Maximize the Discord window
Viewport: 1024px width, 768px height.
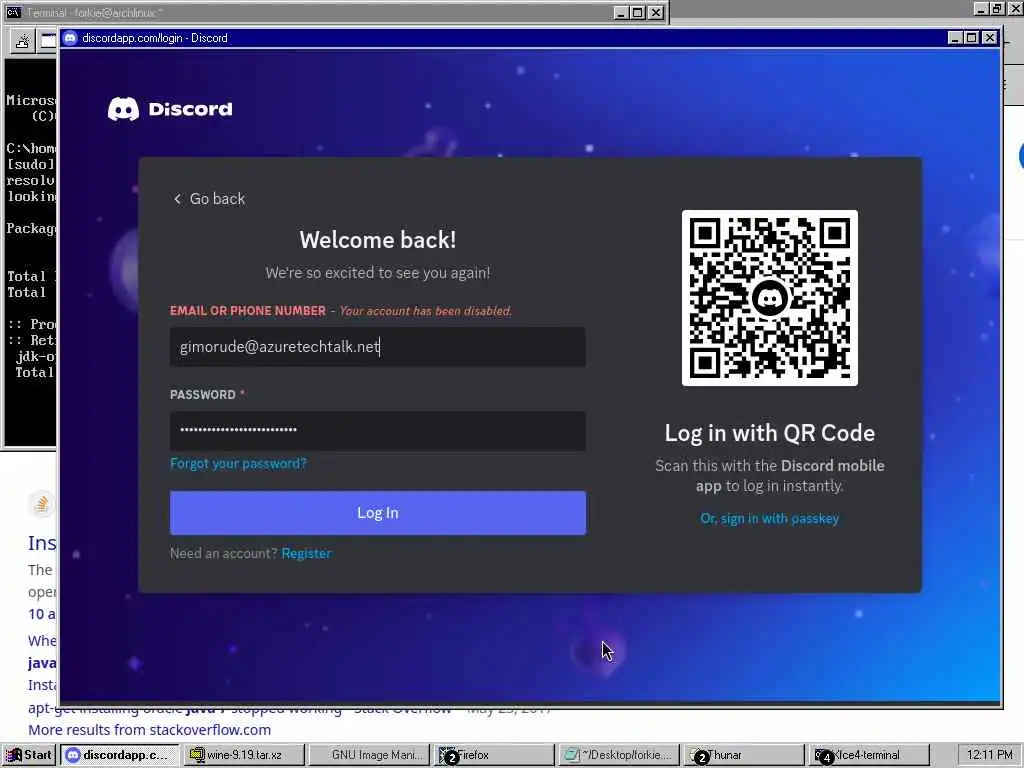pyautogui.click(x=972, y=38)
